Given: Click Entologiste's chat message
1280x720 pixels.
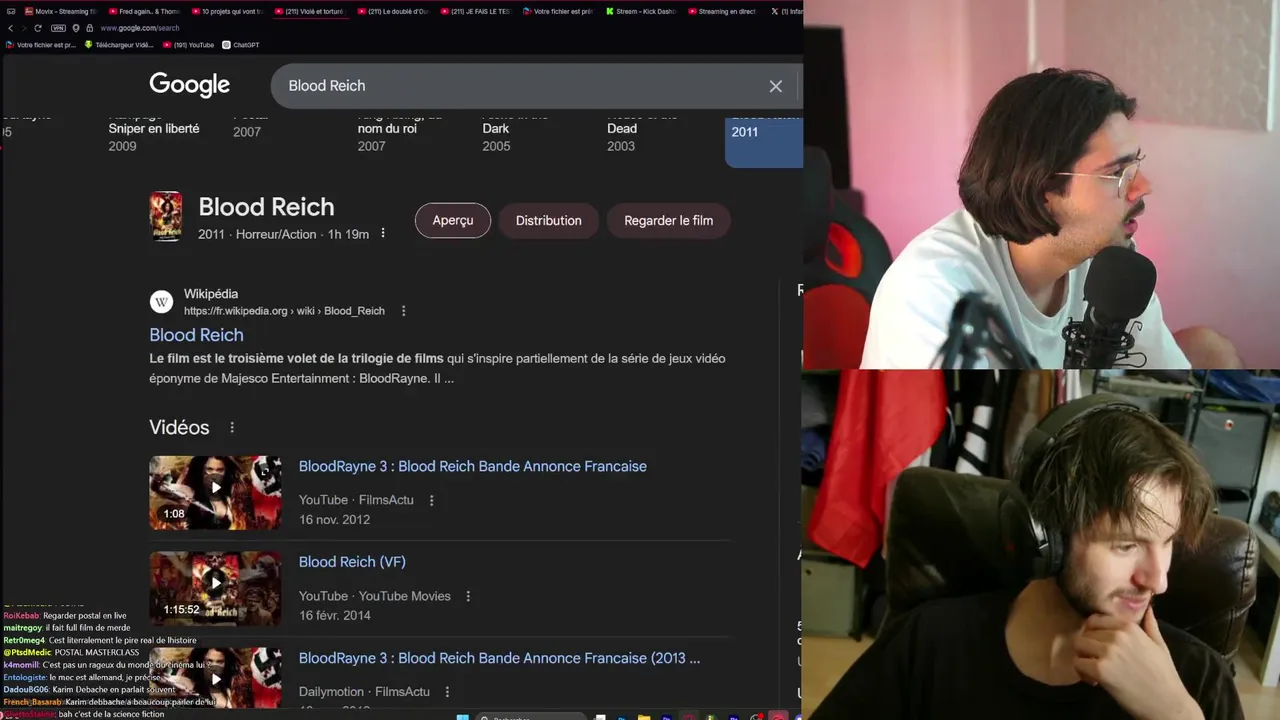Looking at the screenshot, I should 82,677.
